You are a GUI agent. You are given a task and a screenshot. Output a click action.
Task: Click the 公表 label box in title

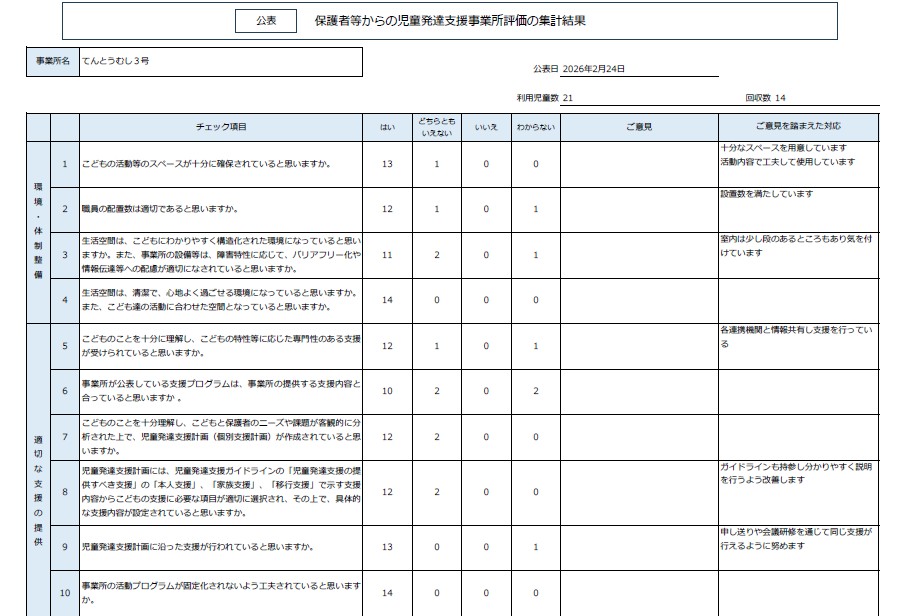(266, 20)
